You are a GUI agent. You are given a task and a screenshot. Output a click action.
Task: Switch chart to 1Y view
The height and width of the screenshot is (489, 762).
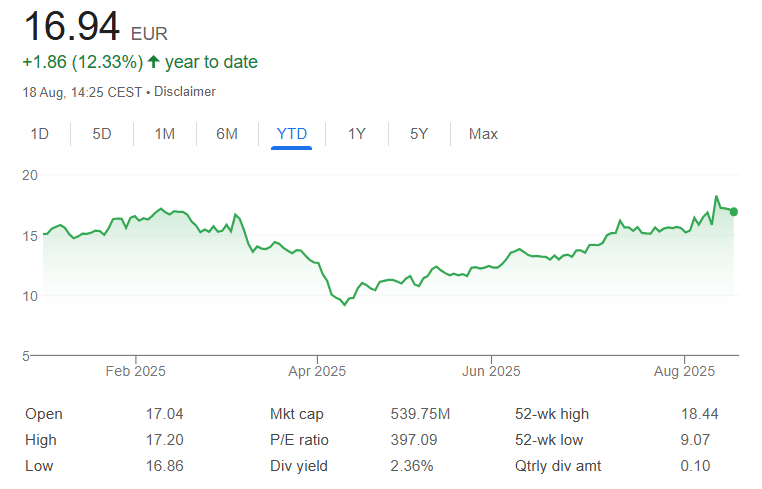point(356,134)
